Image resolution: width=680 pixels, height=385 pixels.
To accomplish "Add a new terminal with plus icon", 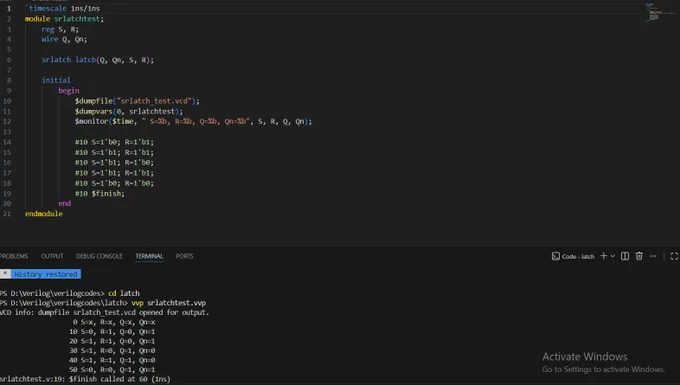I will point(603,256).
